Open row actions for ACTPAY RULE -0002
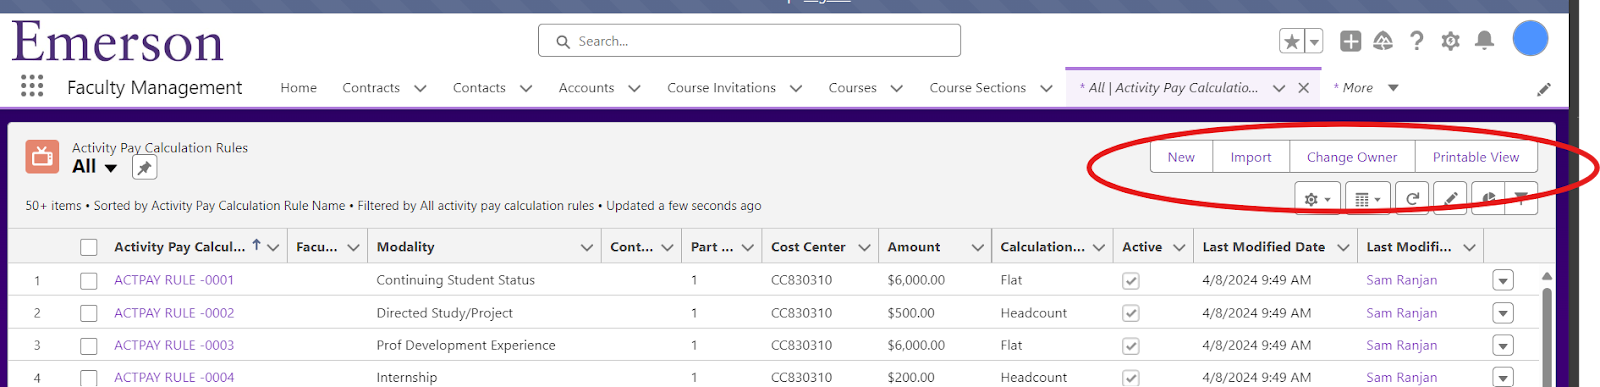Viewport: 1600px width, 387px height. point(1502,313)
